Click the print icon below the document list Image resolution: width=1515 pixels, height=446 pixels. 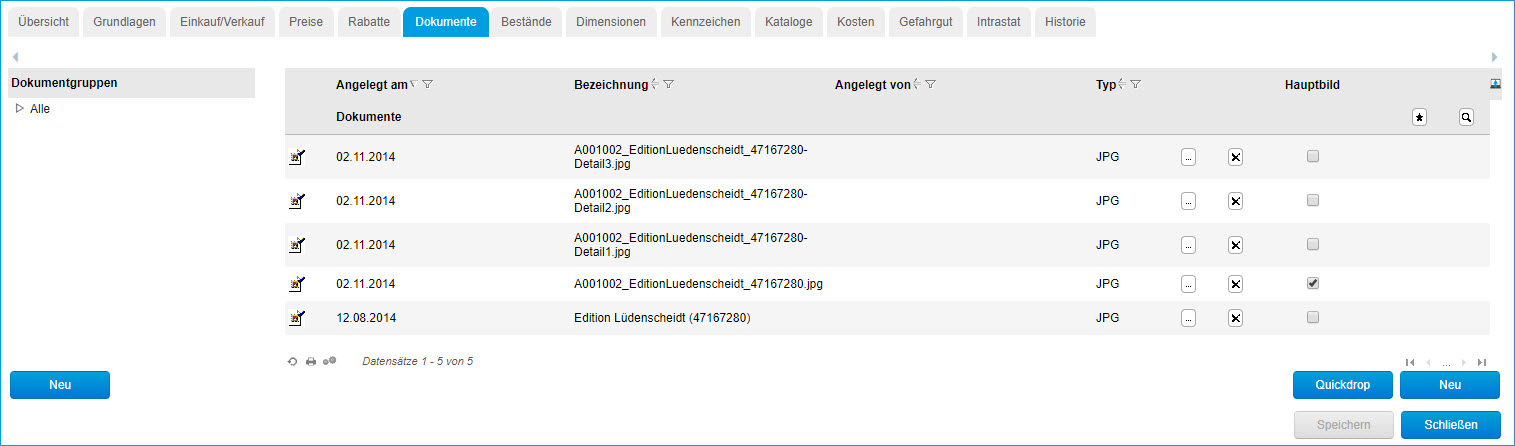tap(311, 361)
